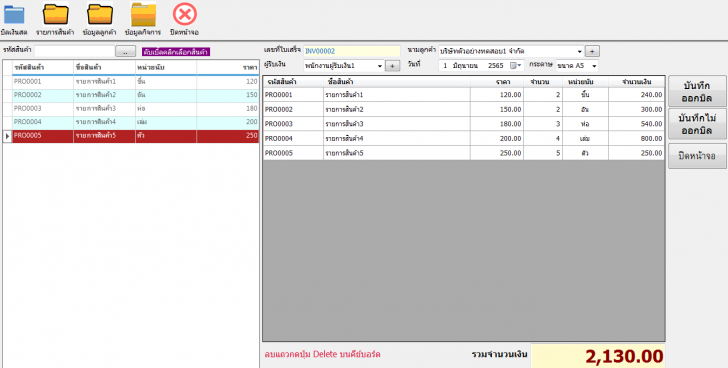Image resolution: width=728 pixels, height=368 pixels.
Task: Click the จำนวน column header in invoice table
Action: point(543,82)
